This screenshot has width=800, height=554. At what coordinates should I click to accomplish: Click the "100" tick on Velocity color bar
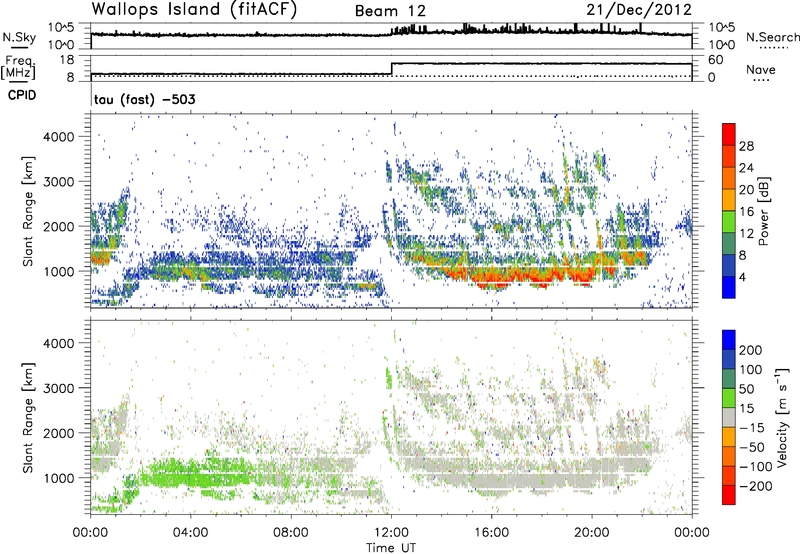tap(751, 370)
